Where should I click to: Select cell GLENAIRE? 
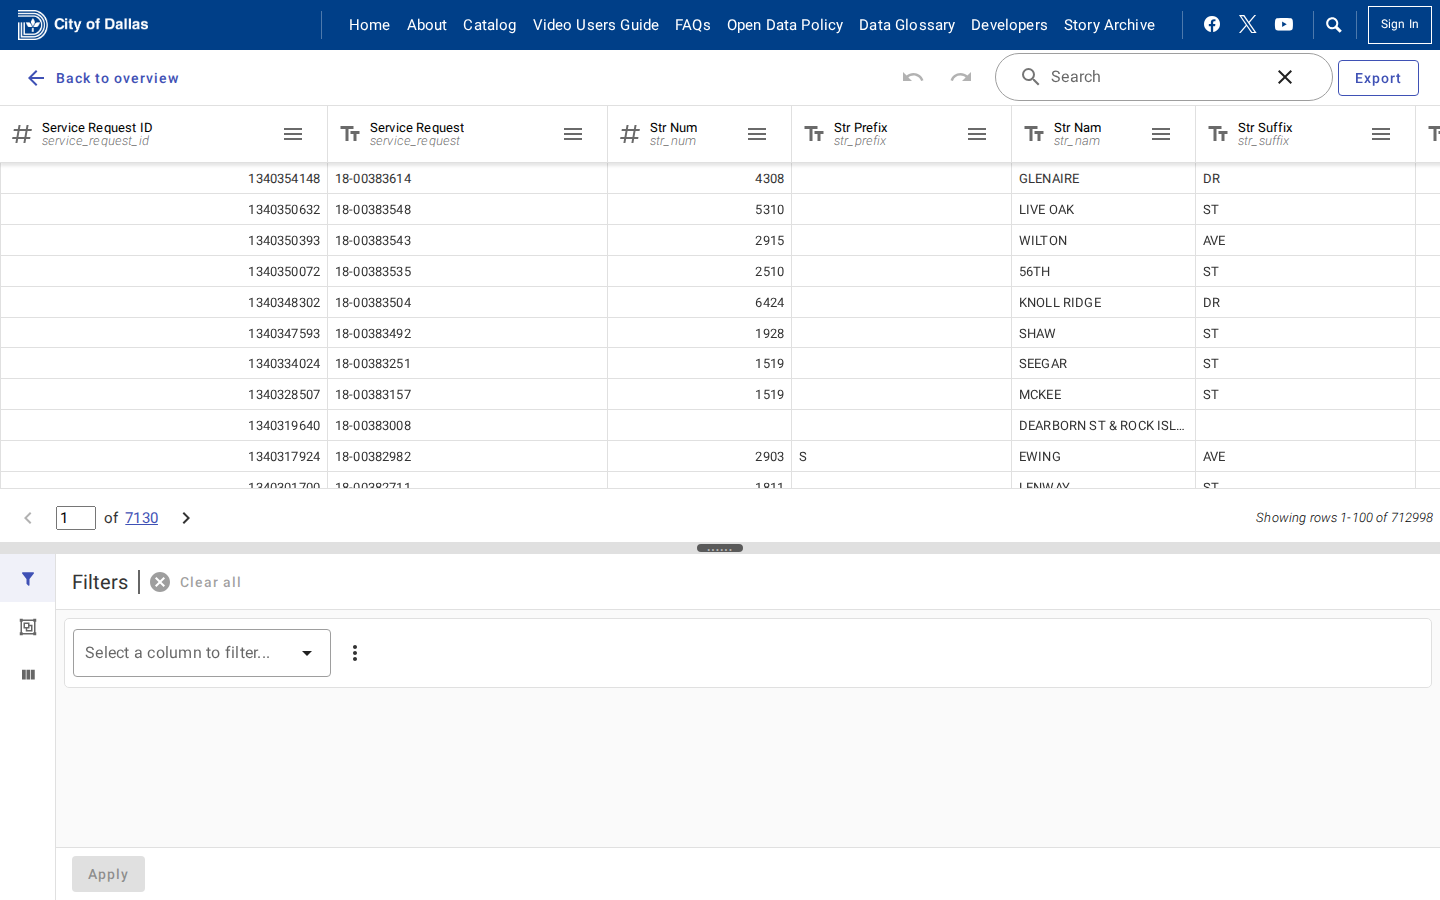(x=1103, y=179)
